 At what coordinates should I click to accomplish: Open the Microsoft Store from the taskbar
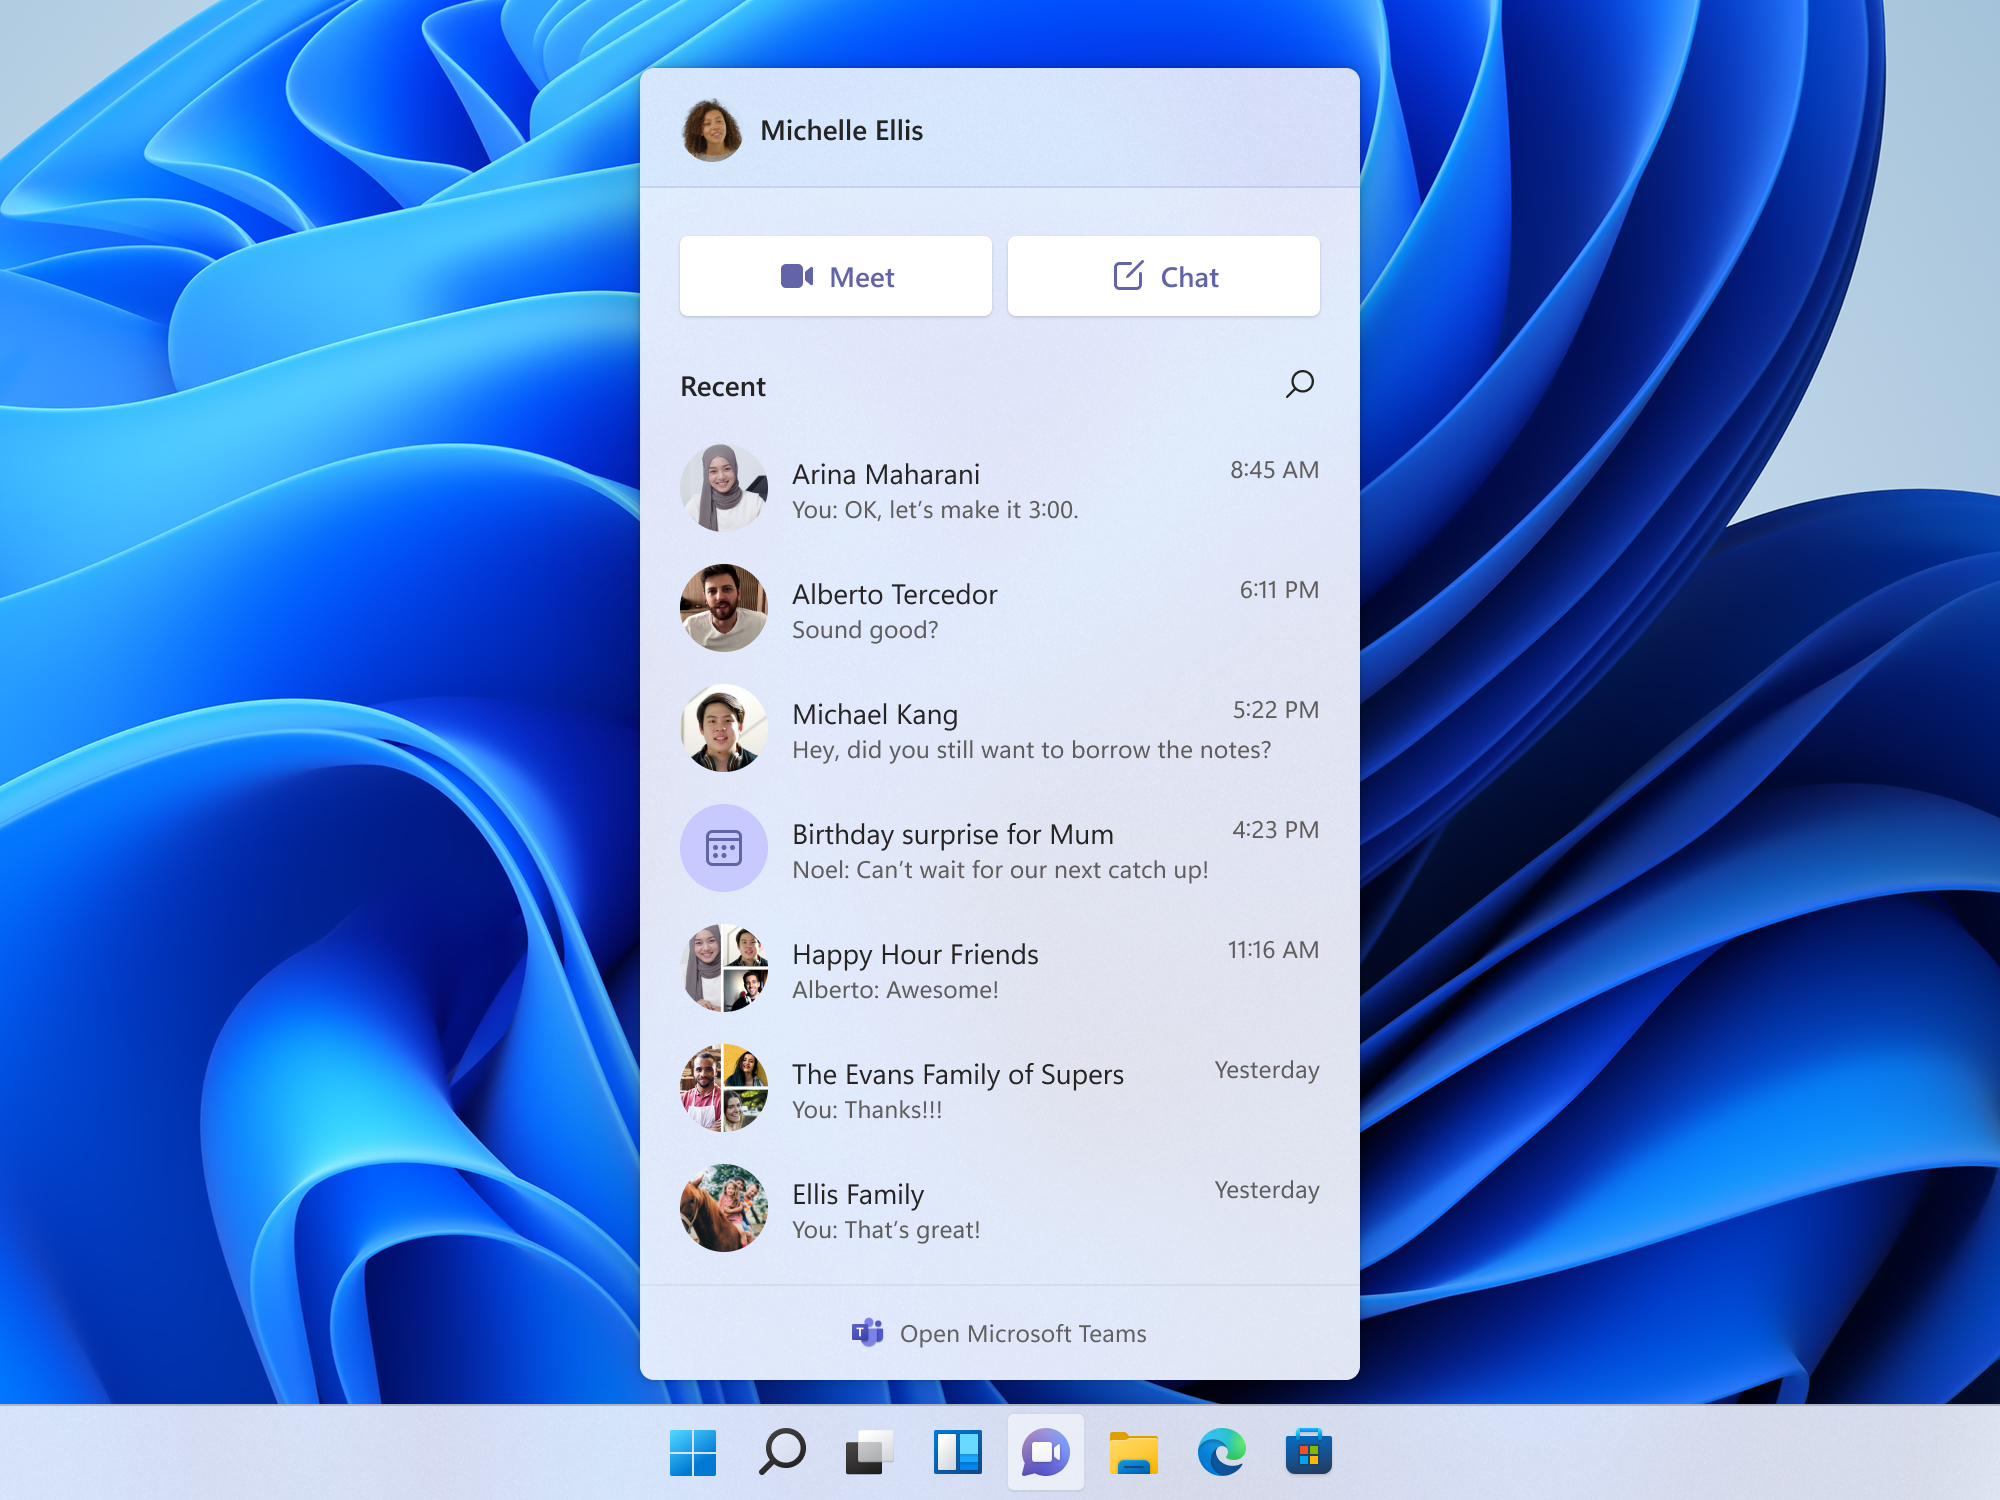(x=1306, y=1452)
